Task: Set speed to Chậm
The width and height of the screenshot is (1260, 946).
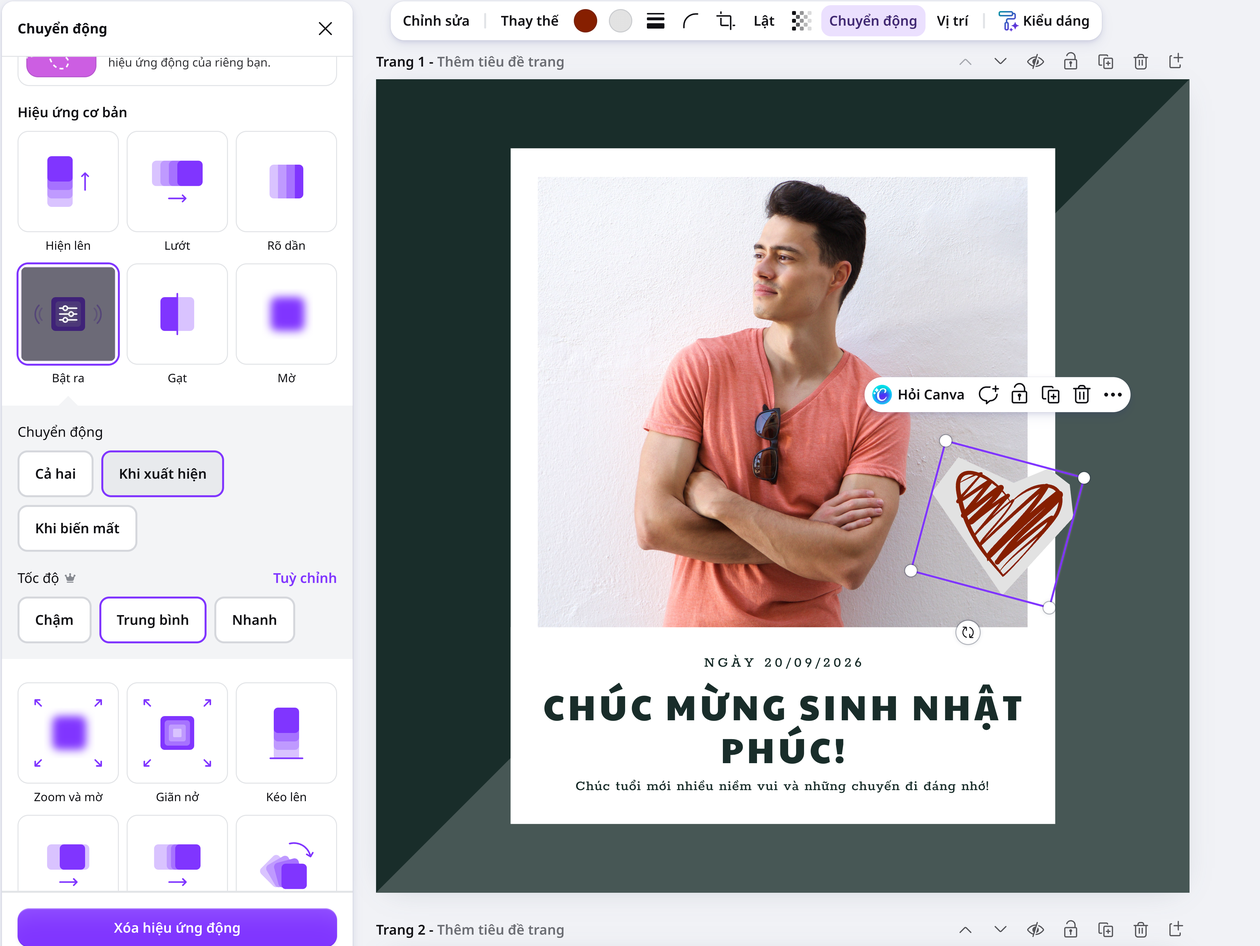Action: point(54,620)
